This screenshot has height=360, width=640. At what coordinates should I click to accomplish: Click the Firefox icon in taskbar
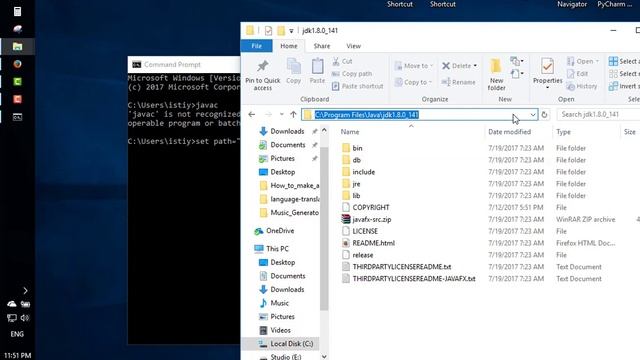coord(17,64)
